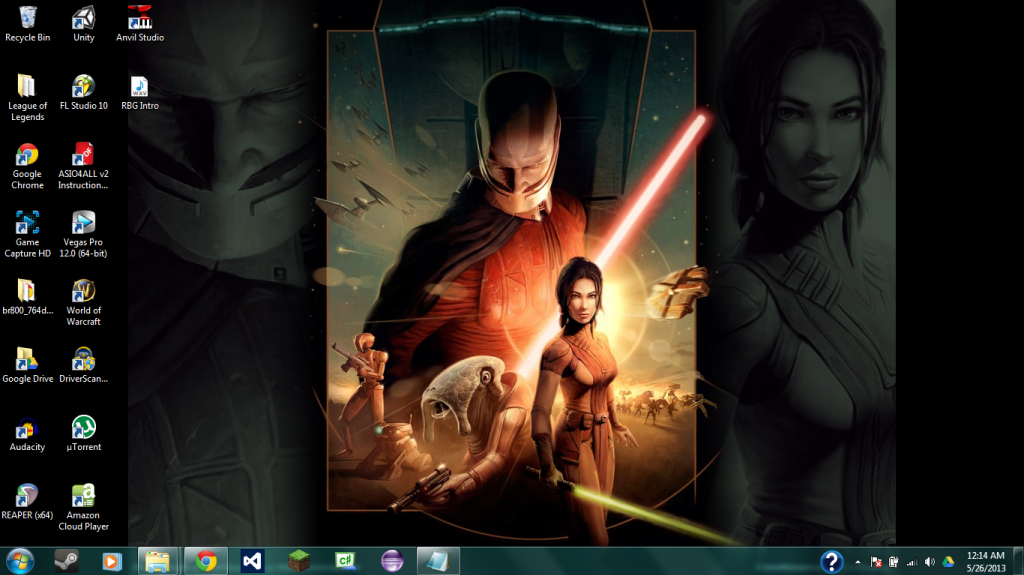
Task: Select the ASIO4ALL v2 Instruction PDF
Action: coord(84,167)
